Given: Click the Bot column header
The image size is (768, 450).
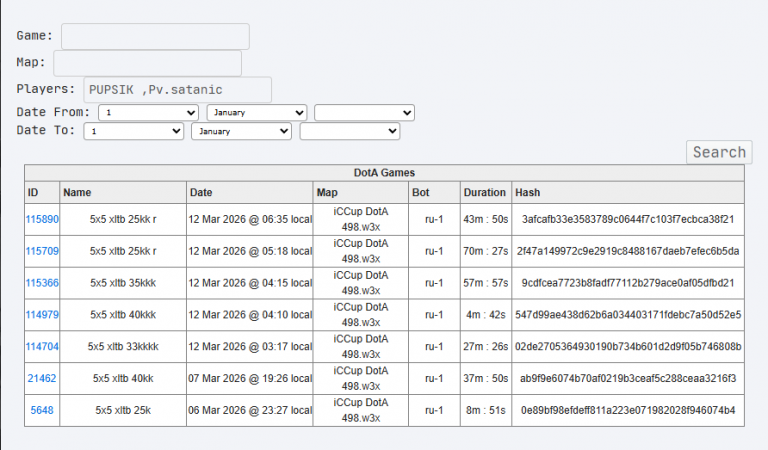Looking at the screenshot, I should click(x=434, y=192).
